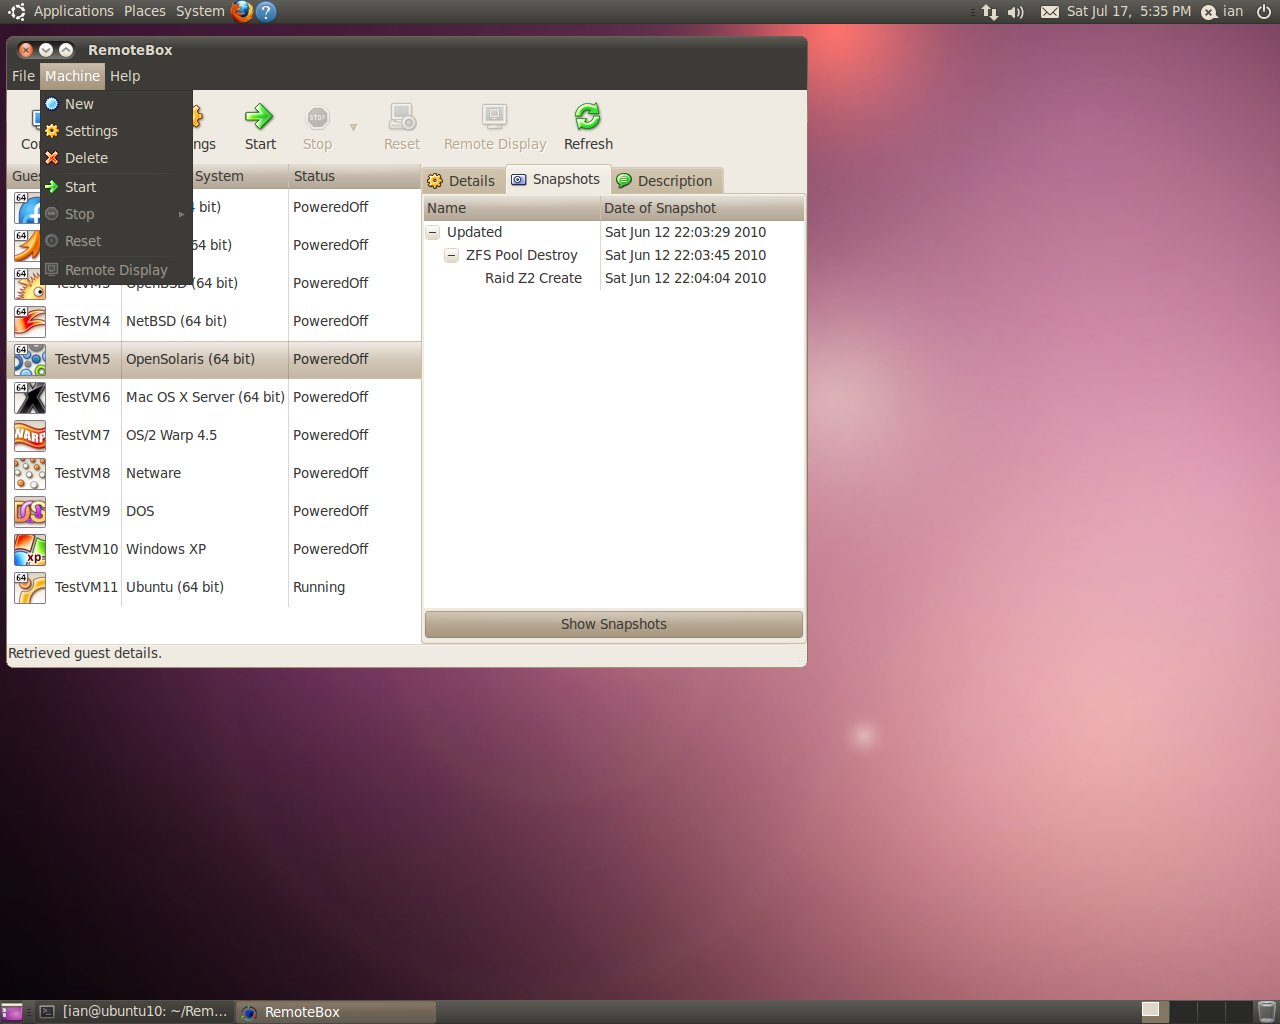This screenshot has width=1280, height=1024.
Task: Click the Running status of TestVM11
Action: pyautogui.click(x=319, y=587)
